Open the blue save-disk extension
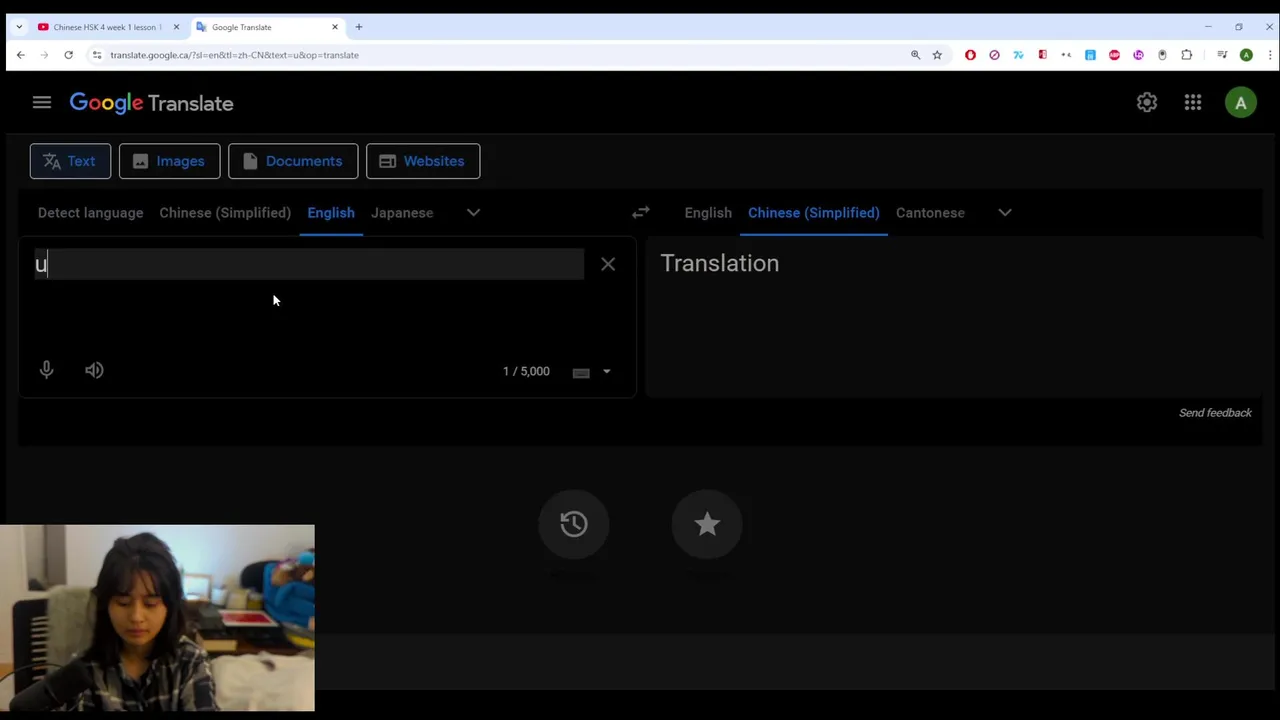 (x=1090, y=55)
